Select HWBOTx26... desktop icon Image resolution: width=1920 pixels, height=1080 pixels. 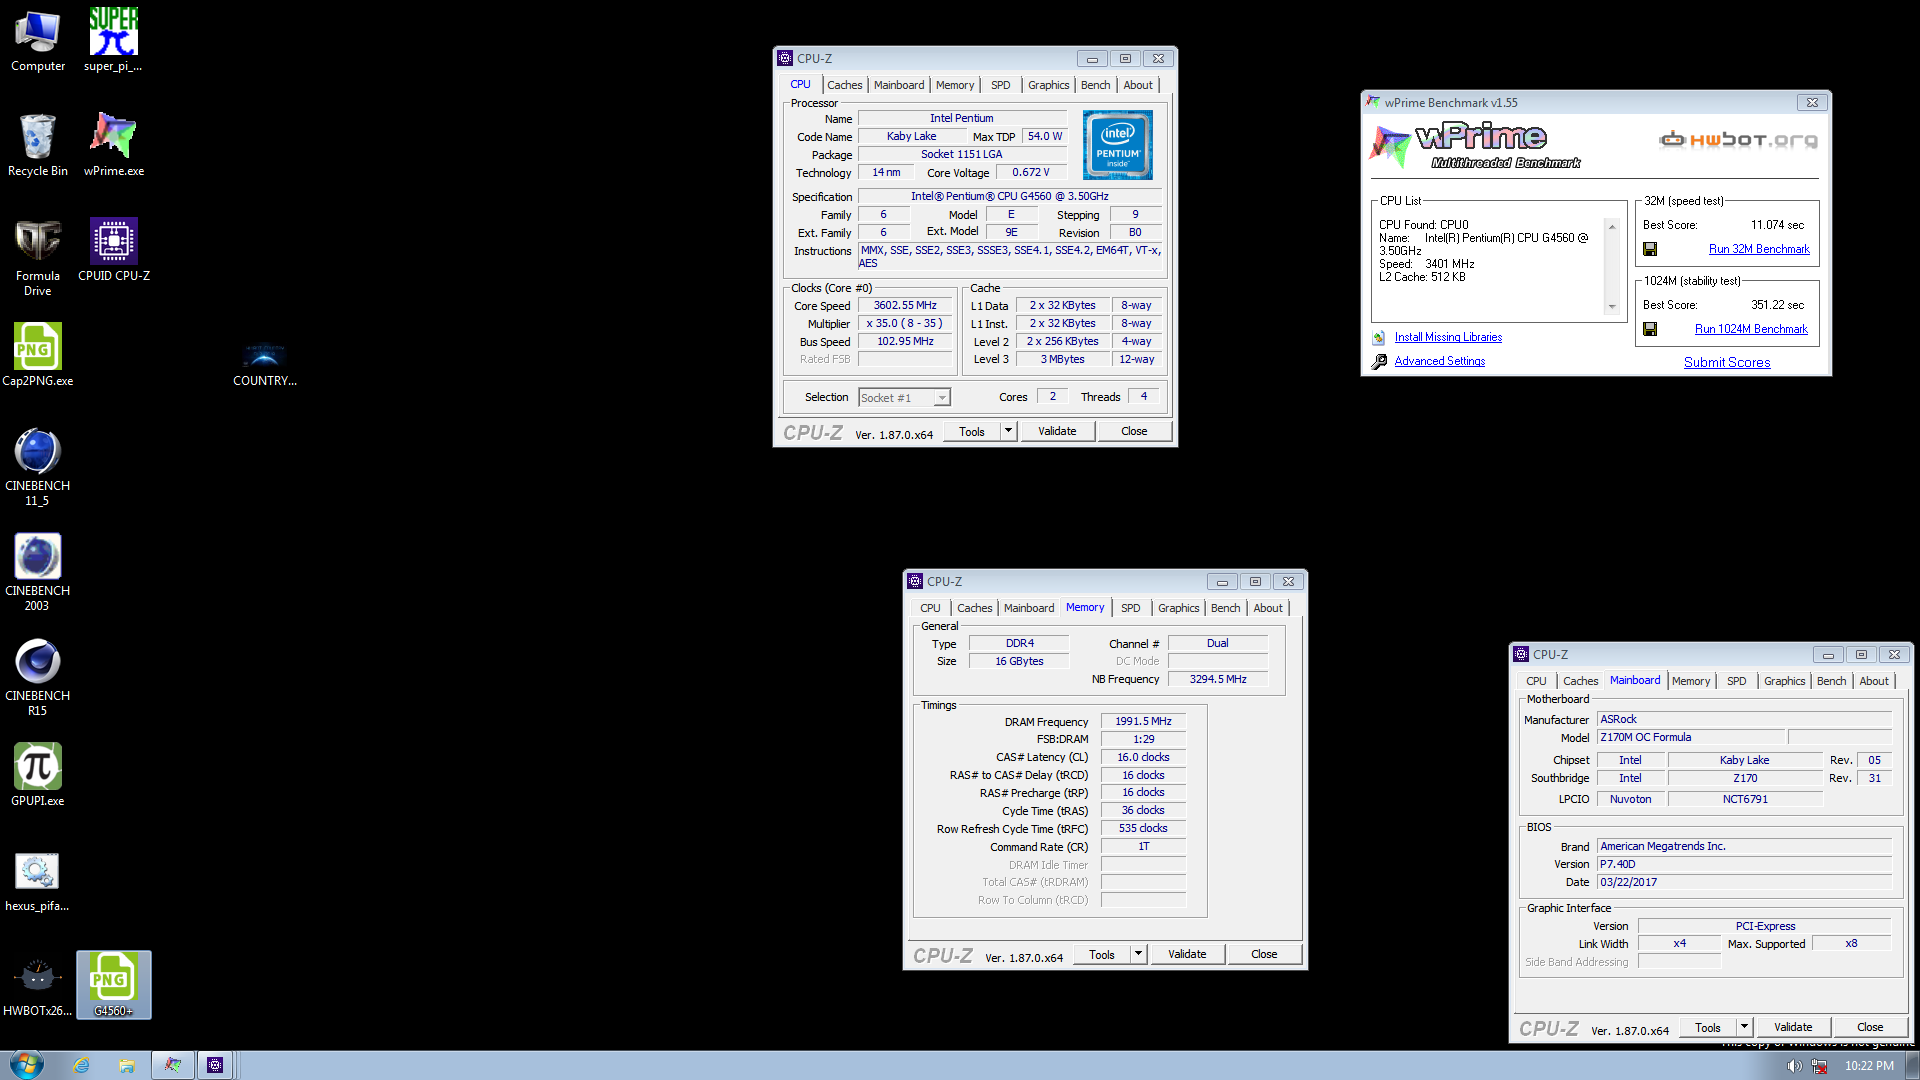click(38, 986)
